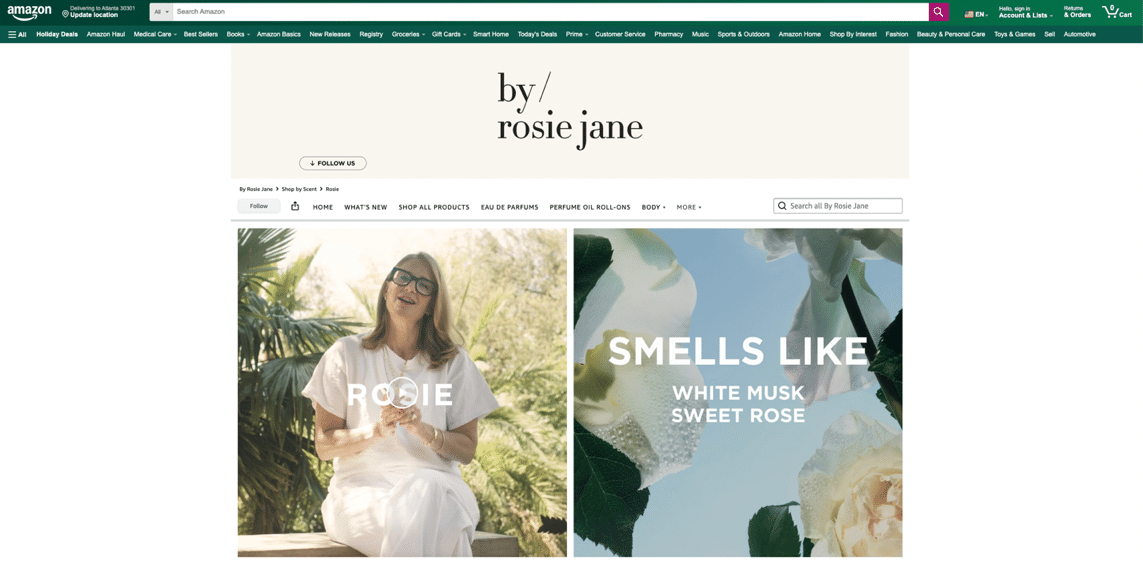1143x575 pixels.
Task: Open the WHAT'S NEW tab
Action: coord(365,207)
